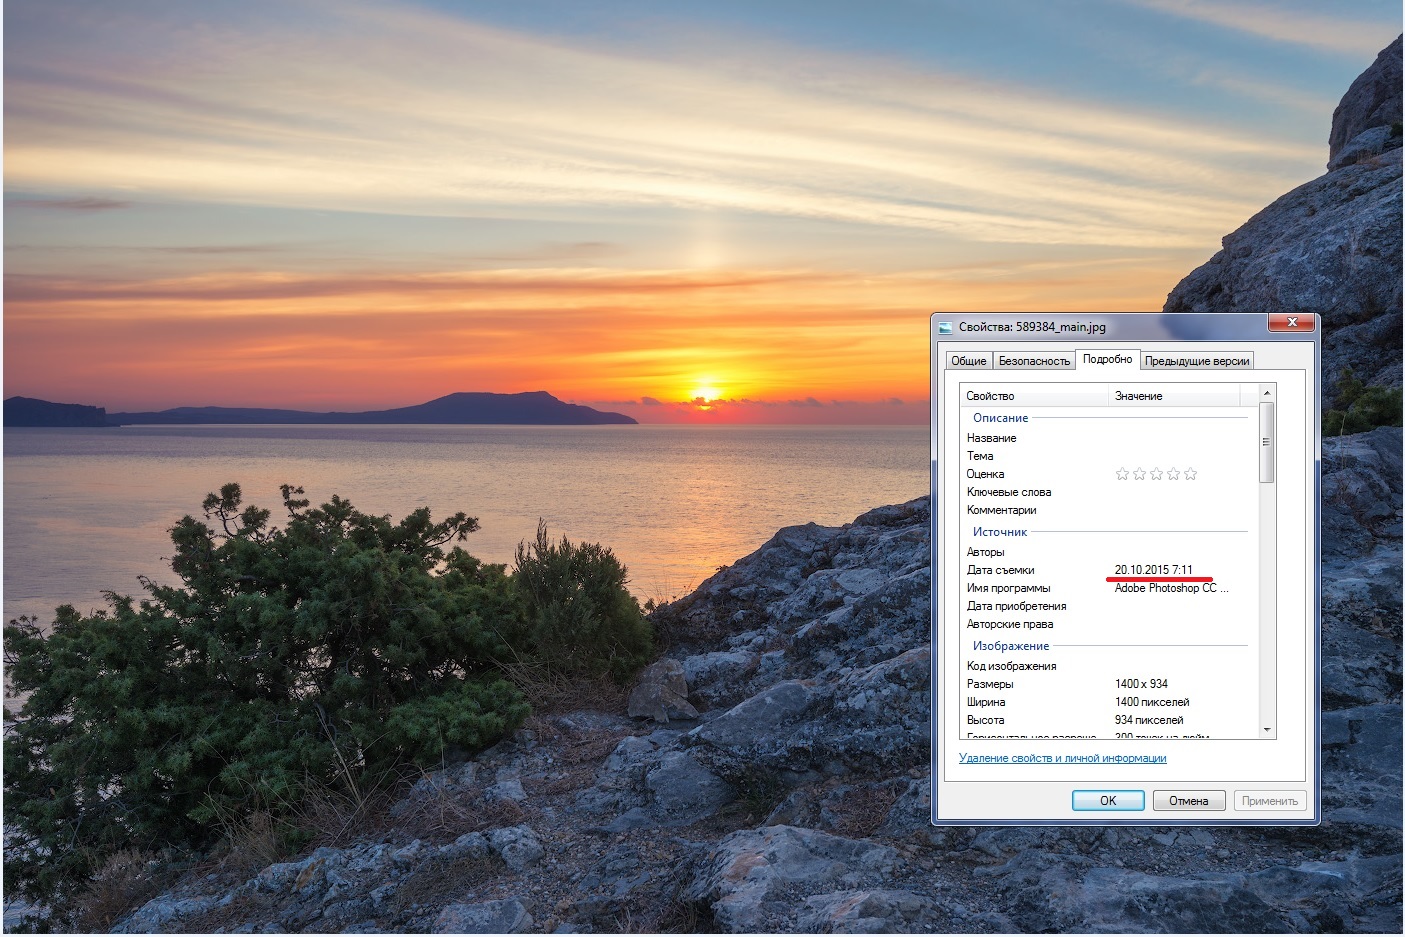Click the Отмена button

1188,800
